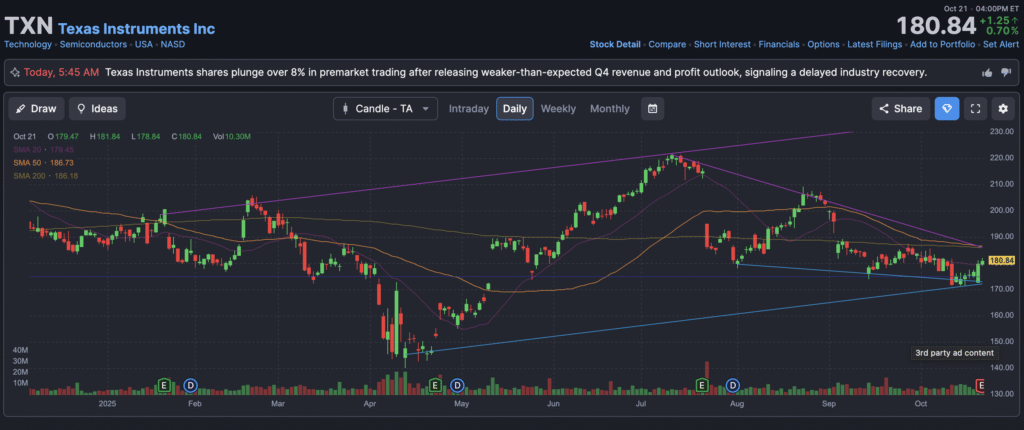Click the blue diamond premium icon
Screen dimensions: 1024x430
click(947, 108)
